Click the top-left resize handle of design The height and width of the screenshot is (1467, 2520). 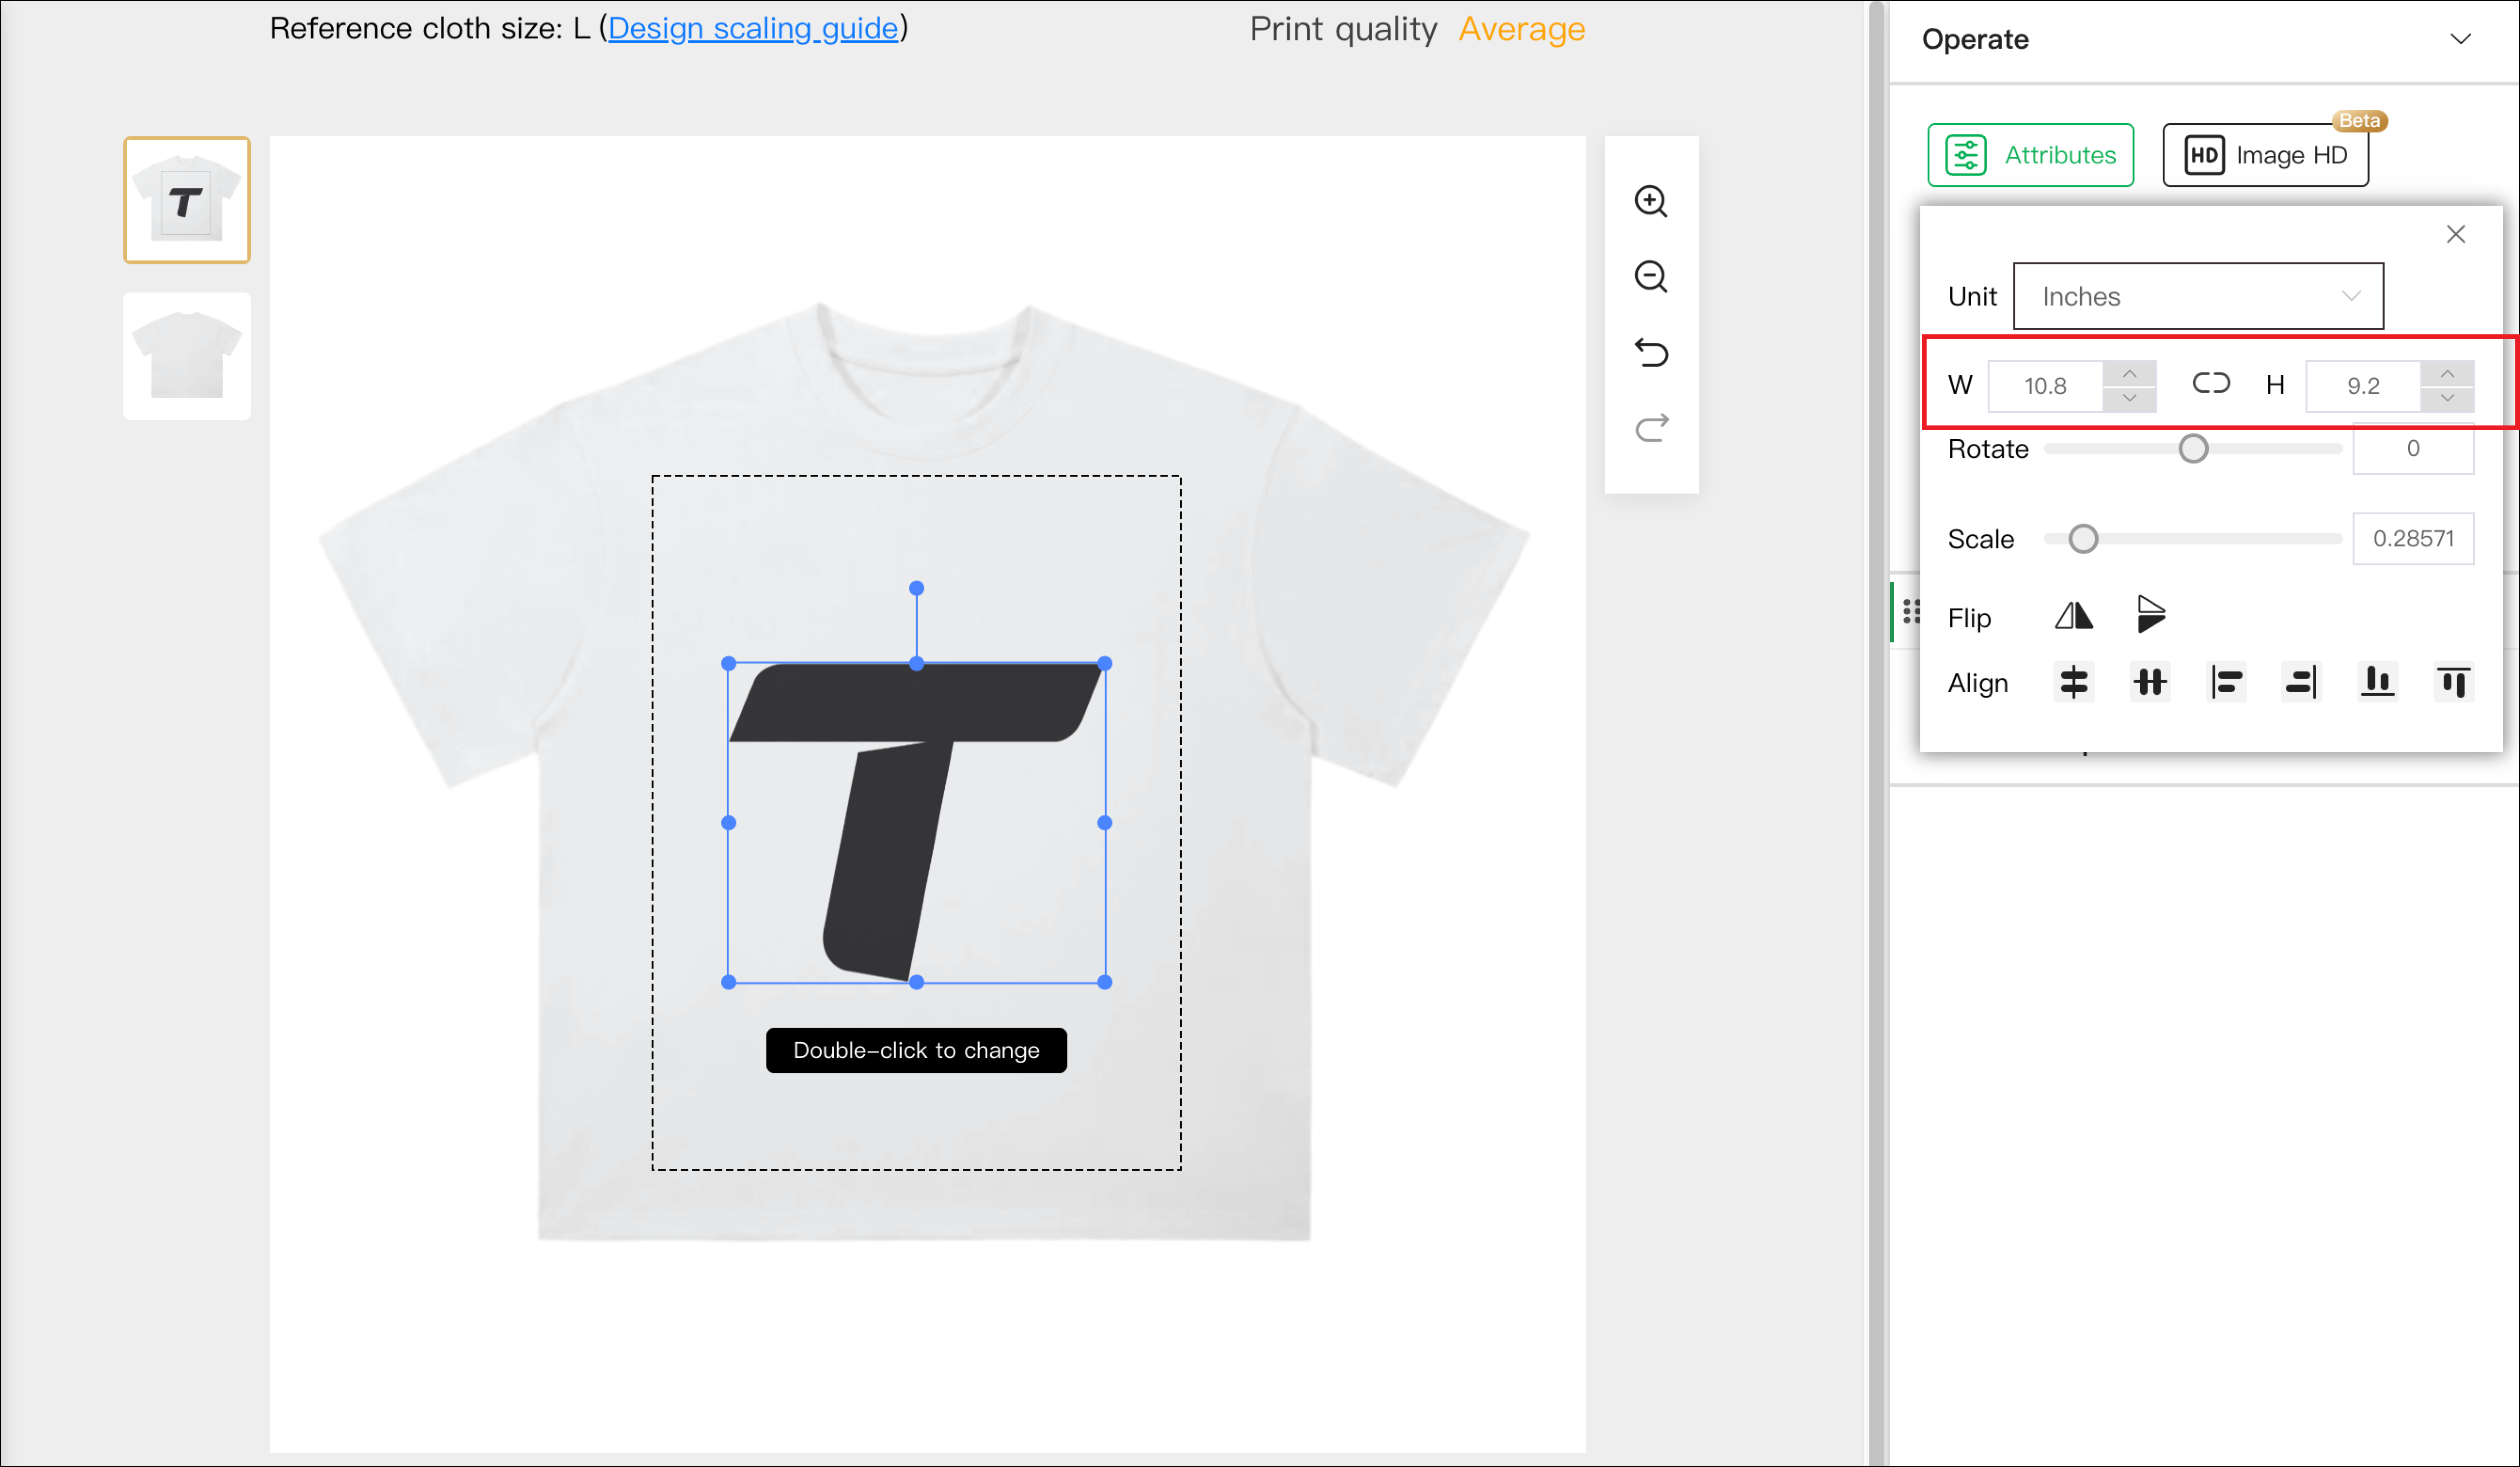tap(729, 663)
